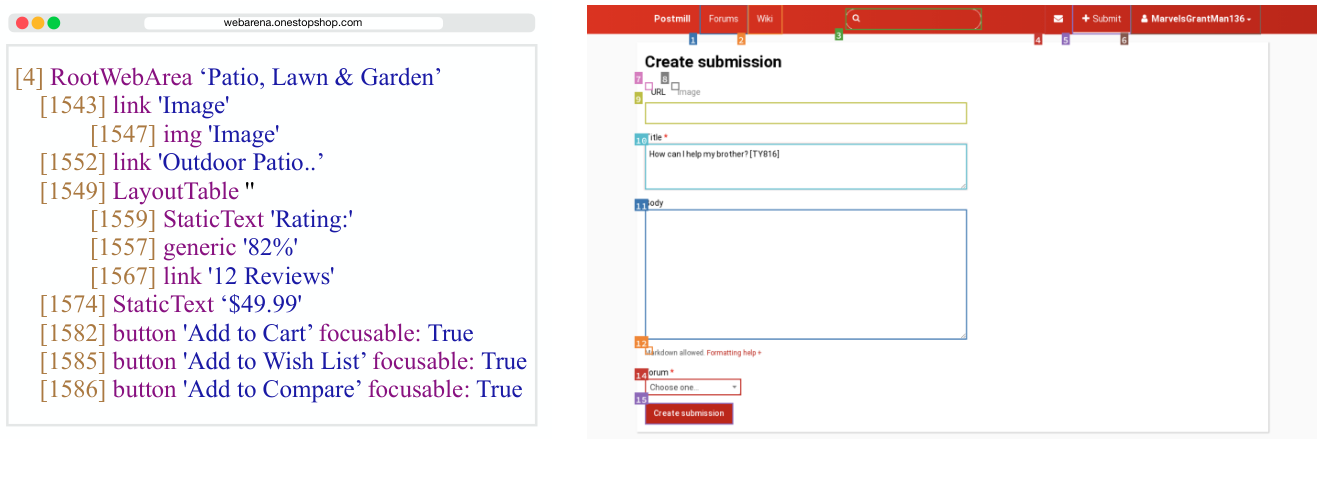Click the Submit button in header
Viewport: 1319px width, 479px height.
tap(1101, 19)
